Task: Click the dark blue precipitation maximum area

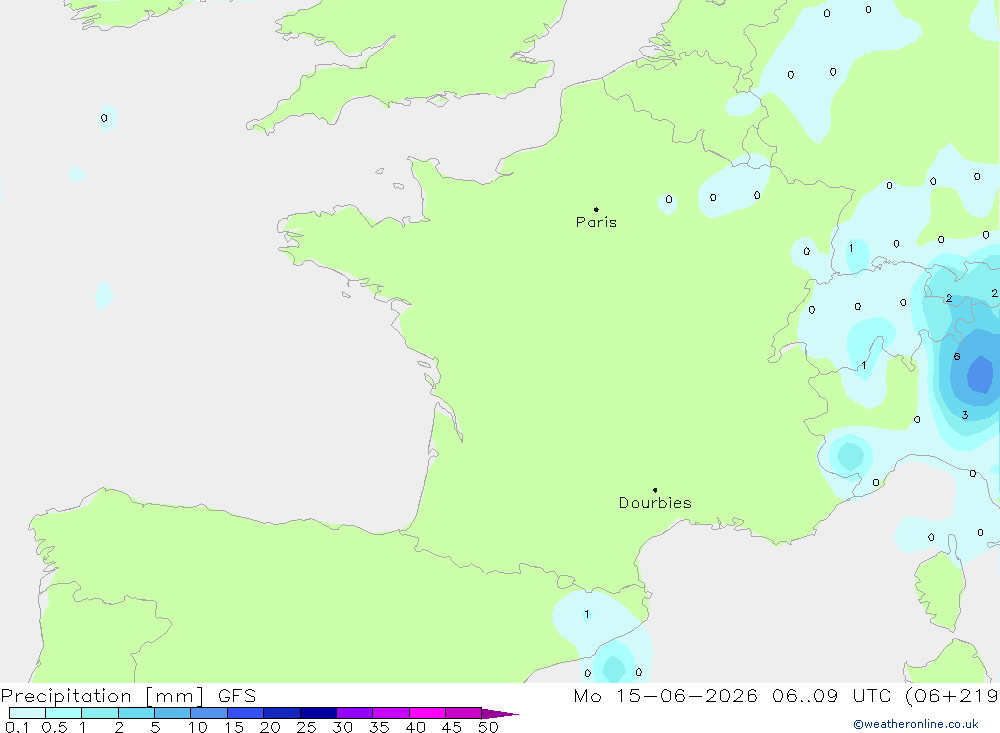Action: 980,374
